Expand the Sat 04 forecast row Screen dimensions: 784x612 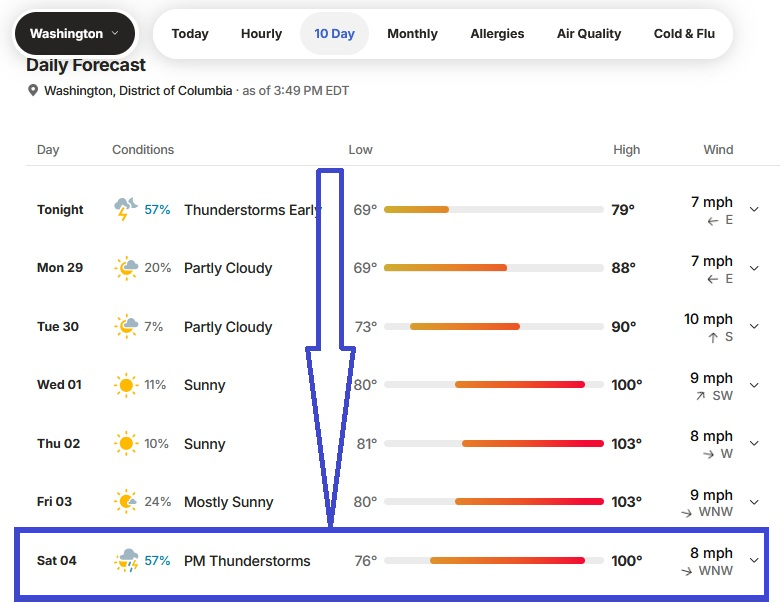pyautogui.click(x=754, y=560)
